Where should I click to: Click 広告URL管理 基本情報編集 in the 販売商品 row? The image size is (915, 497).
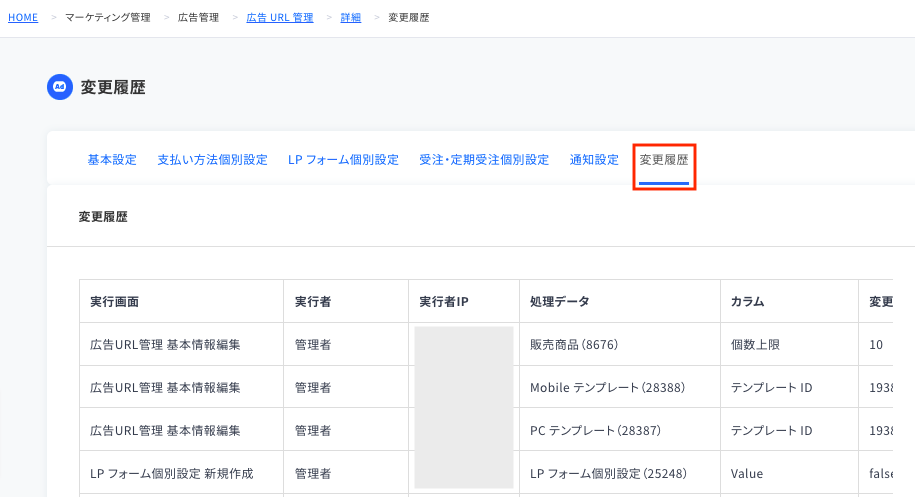pyautogui.click(x=165, y=345)
